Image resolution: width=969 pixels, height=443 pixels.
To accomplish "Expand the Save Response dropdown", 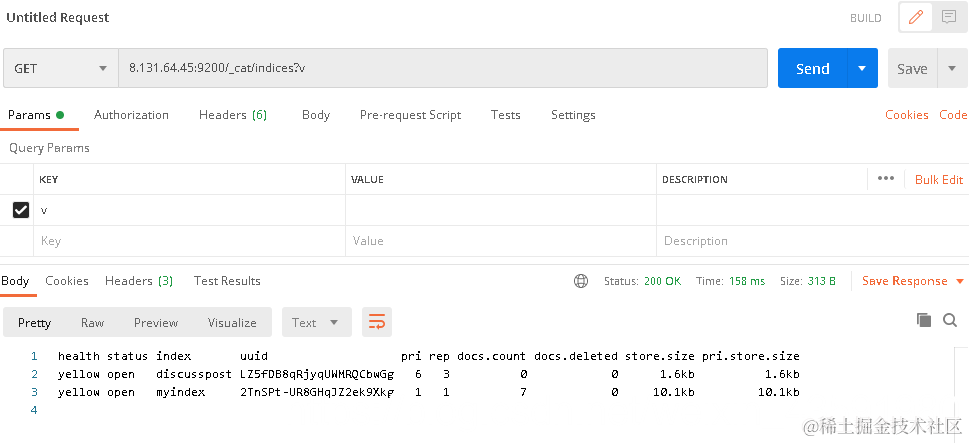I will [959, 281].
